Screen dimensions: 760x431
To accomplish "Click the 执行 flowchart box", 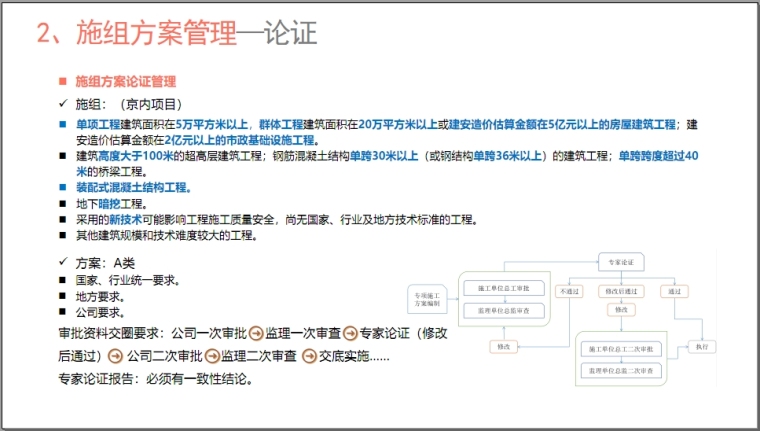I will pos(701,346).
